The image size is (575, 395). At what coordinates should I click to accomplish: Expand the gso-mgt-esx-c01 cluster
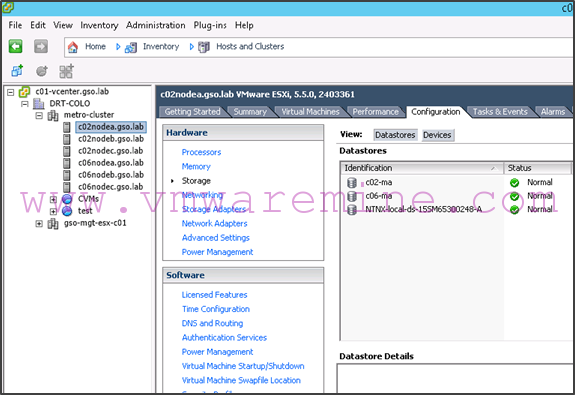pos(39,223)
